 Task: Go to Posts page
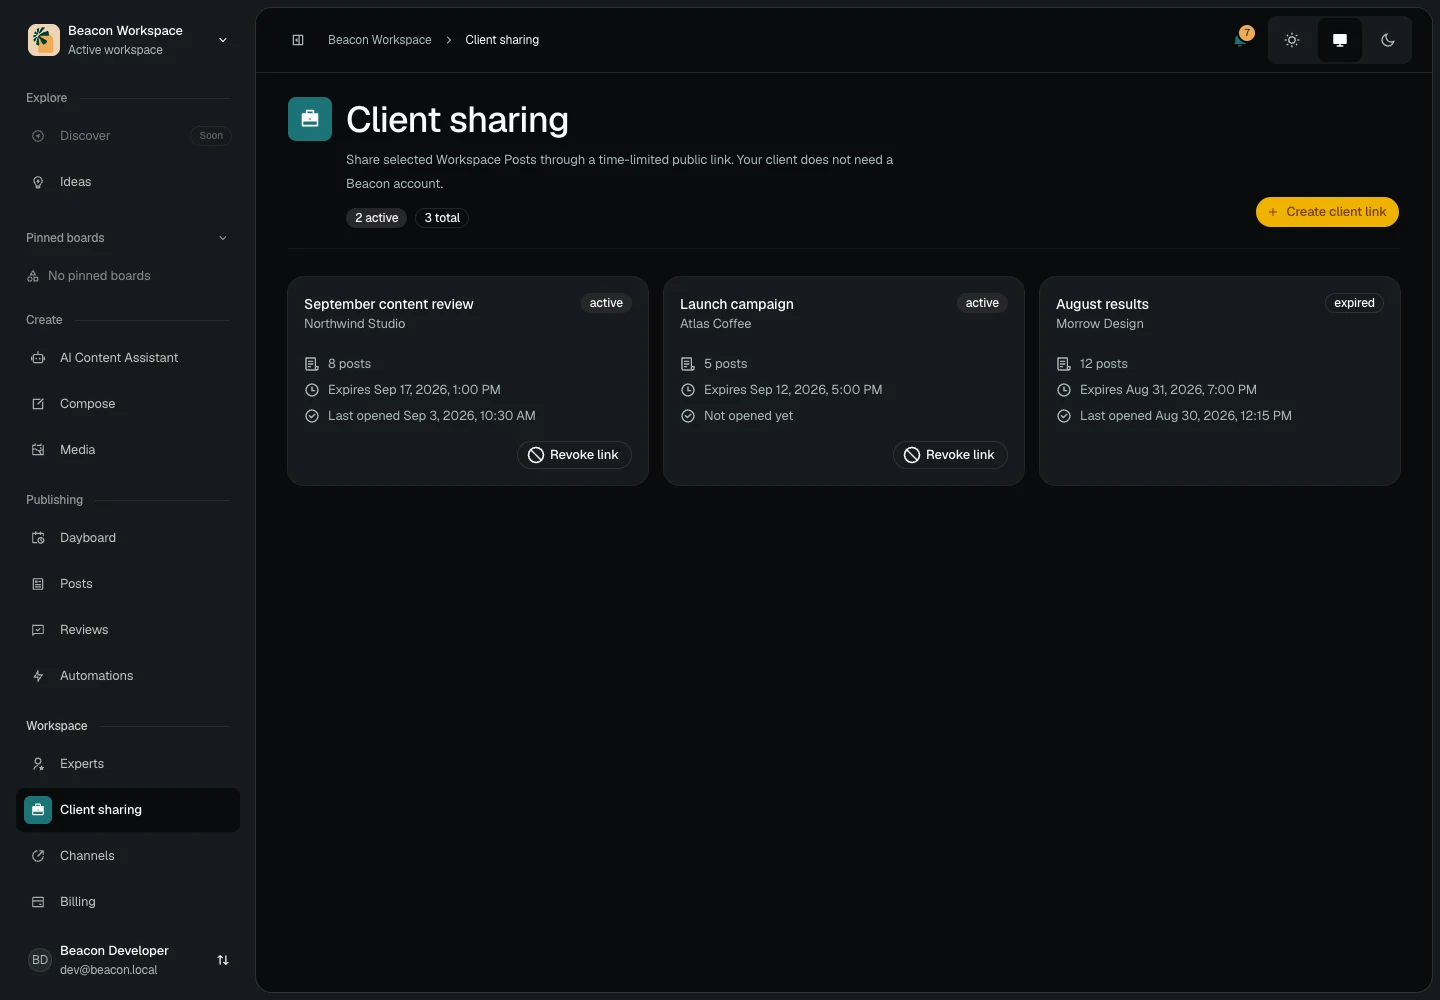pyautogui.click(x=128, y=584)
